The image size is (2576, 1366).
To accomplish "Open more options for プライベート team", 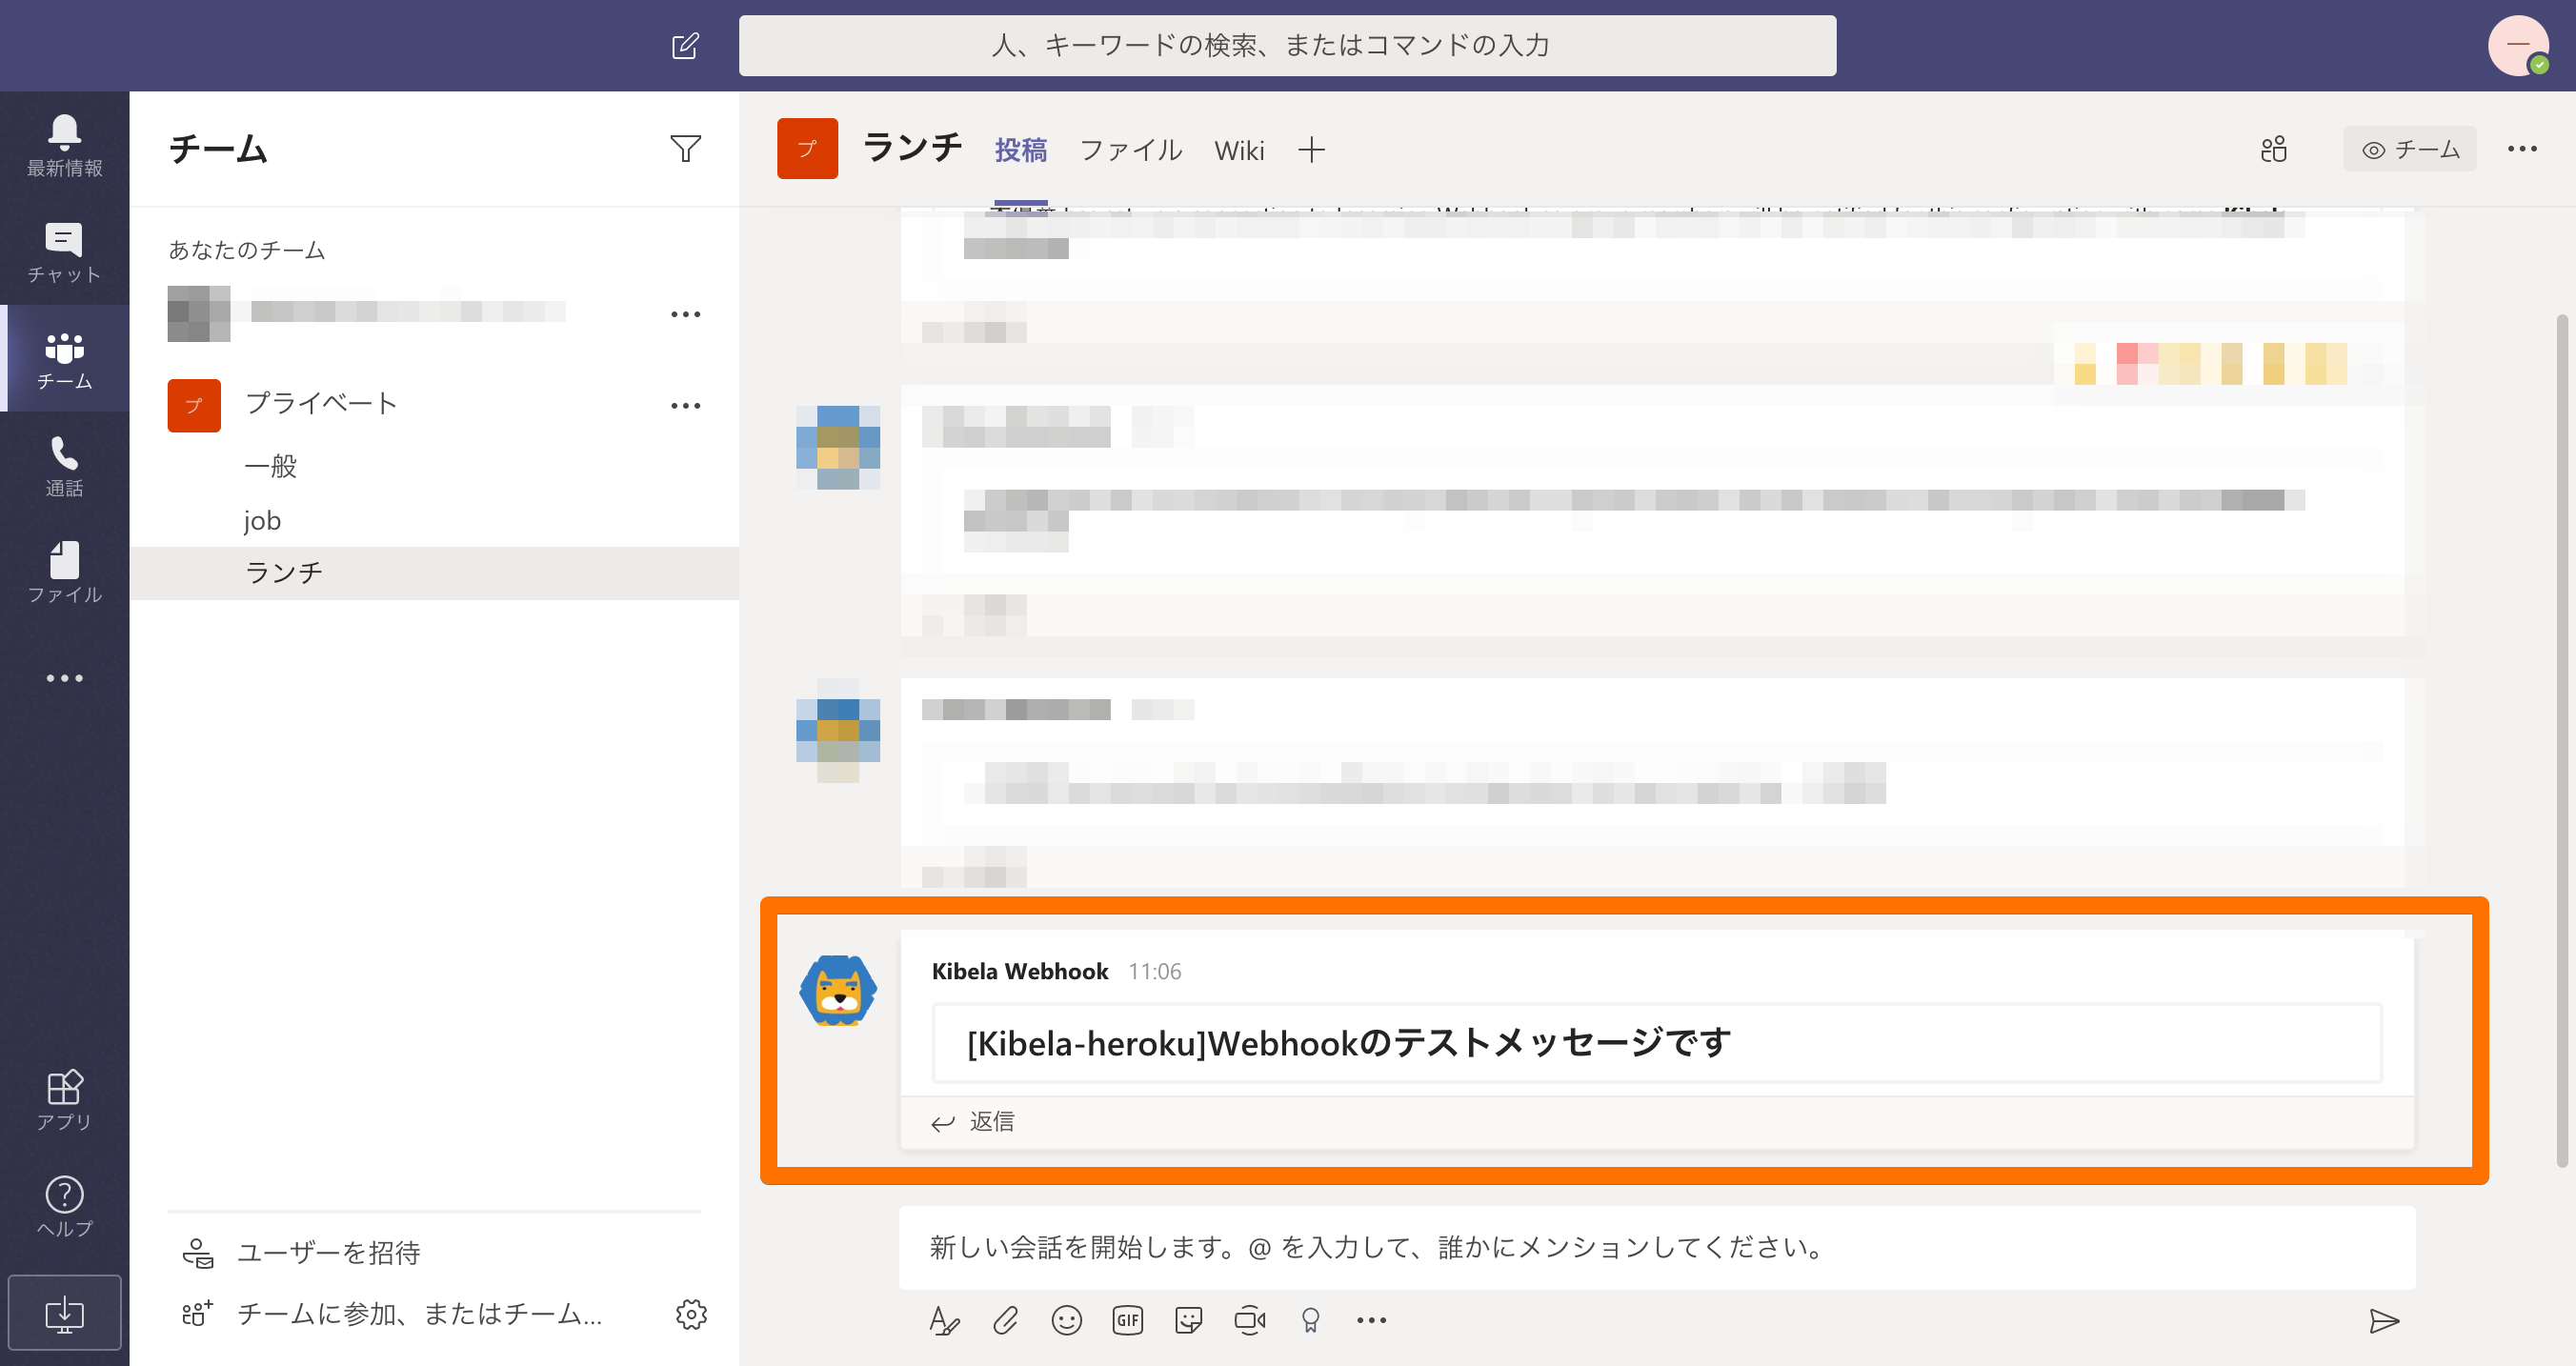I will [x=685, y=406].
